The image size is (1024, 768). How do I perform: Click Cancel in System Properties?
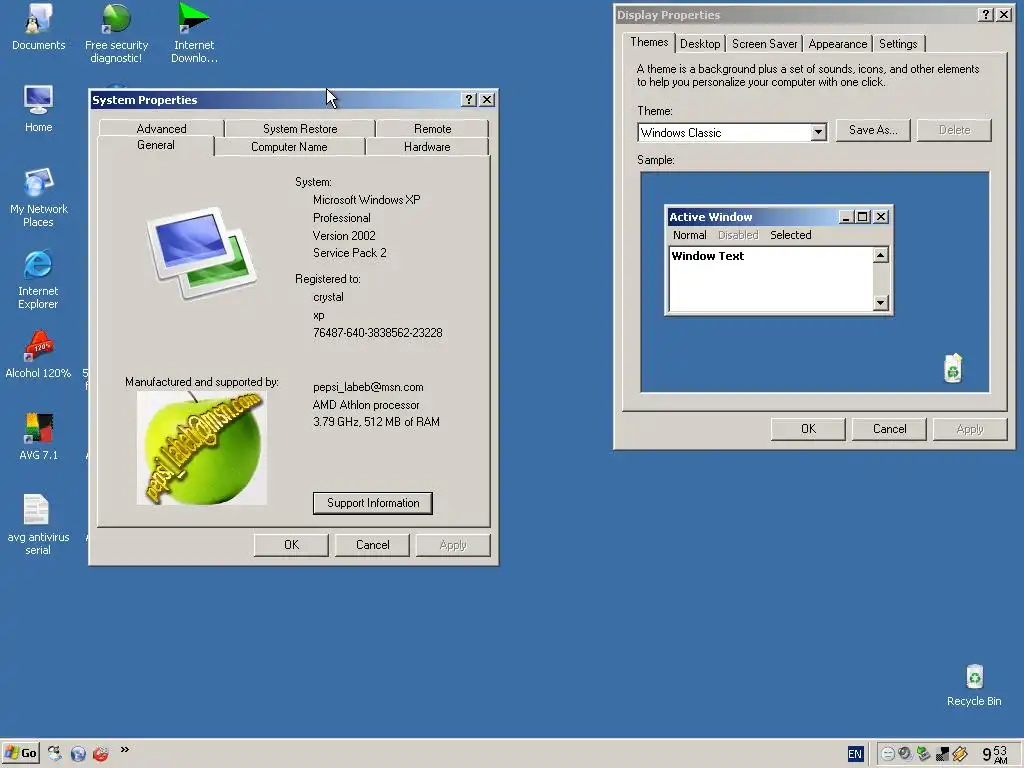pos(372,545)
